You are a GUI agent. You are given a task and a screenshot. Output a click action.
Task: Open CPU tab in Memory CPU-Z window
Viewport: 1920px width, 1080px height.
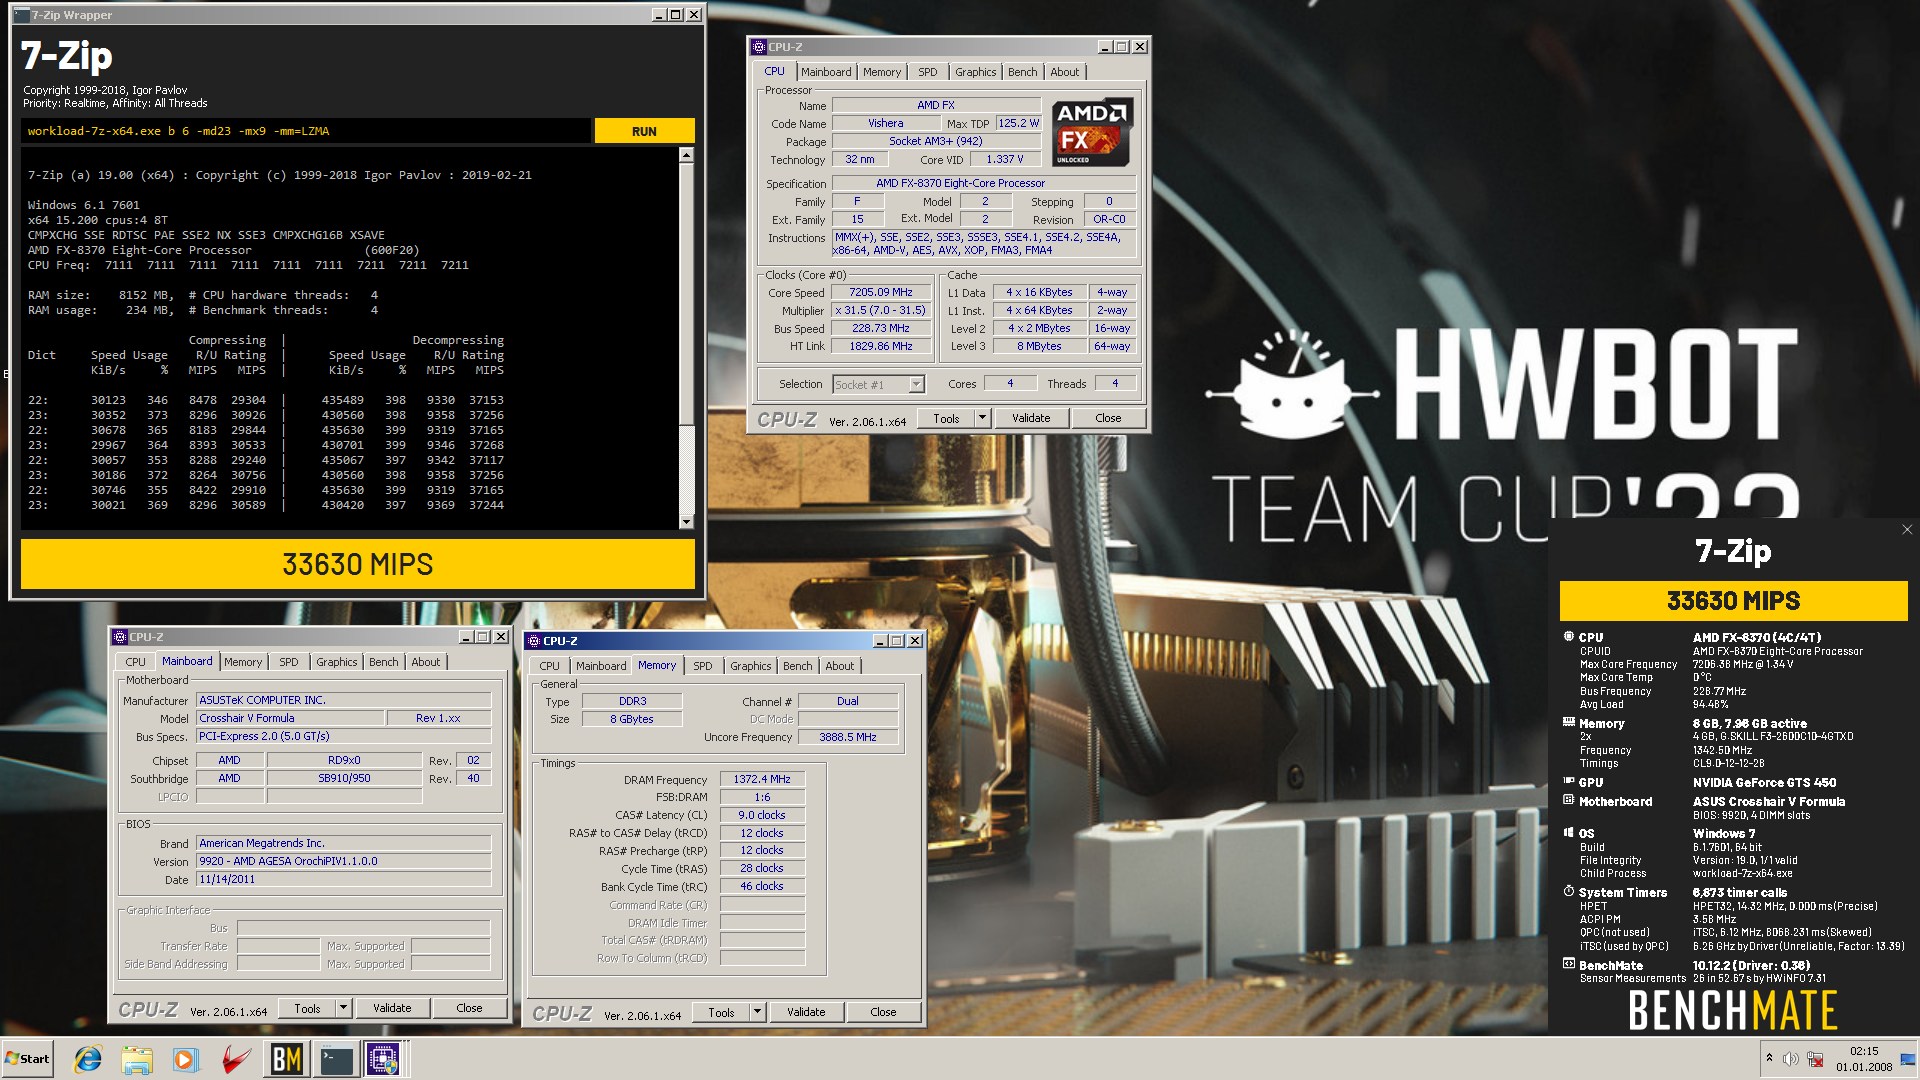coord(549,666)
